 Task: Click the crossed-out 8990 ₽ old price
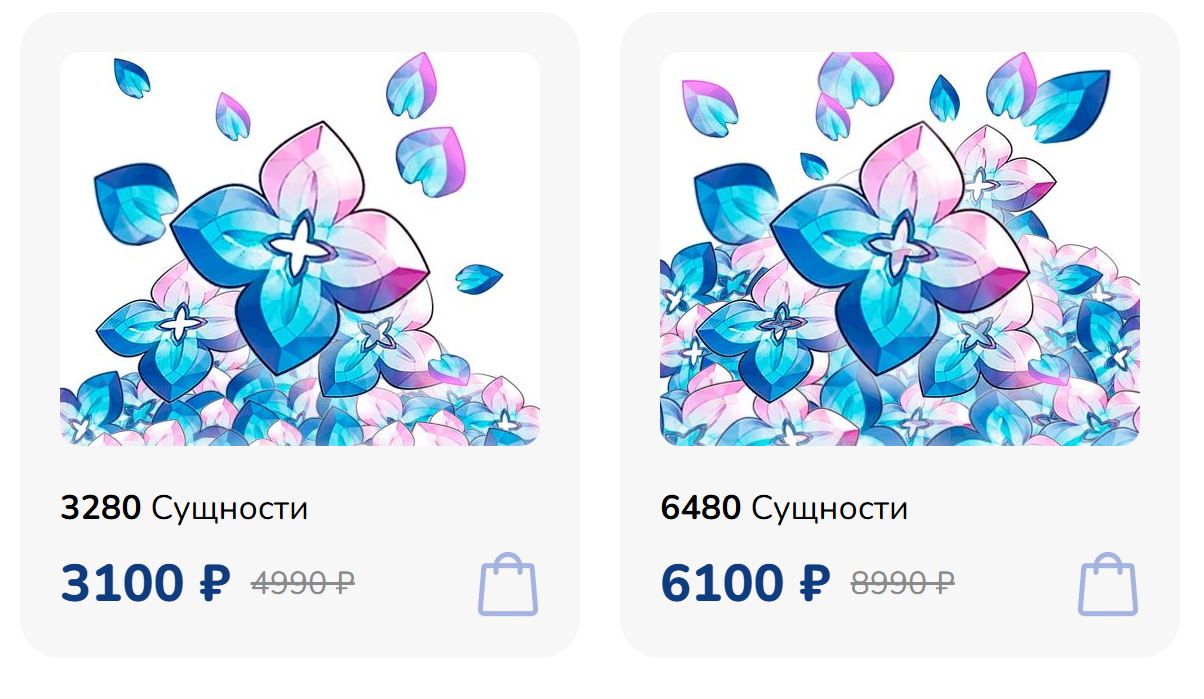tap(903, 582)
